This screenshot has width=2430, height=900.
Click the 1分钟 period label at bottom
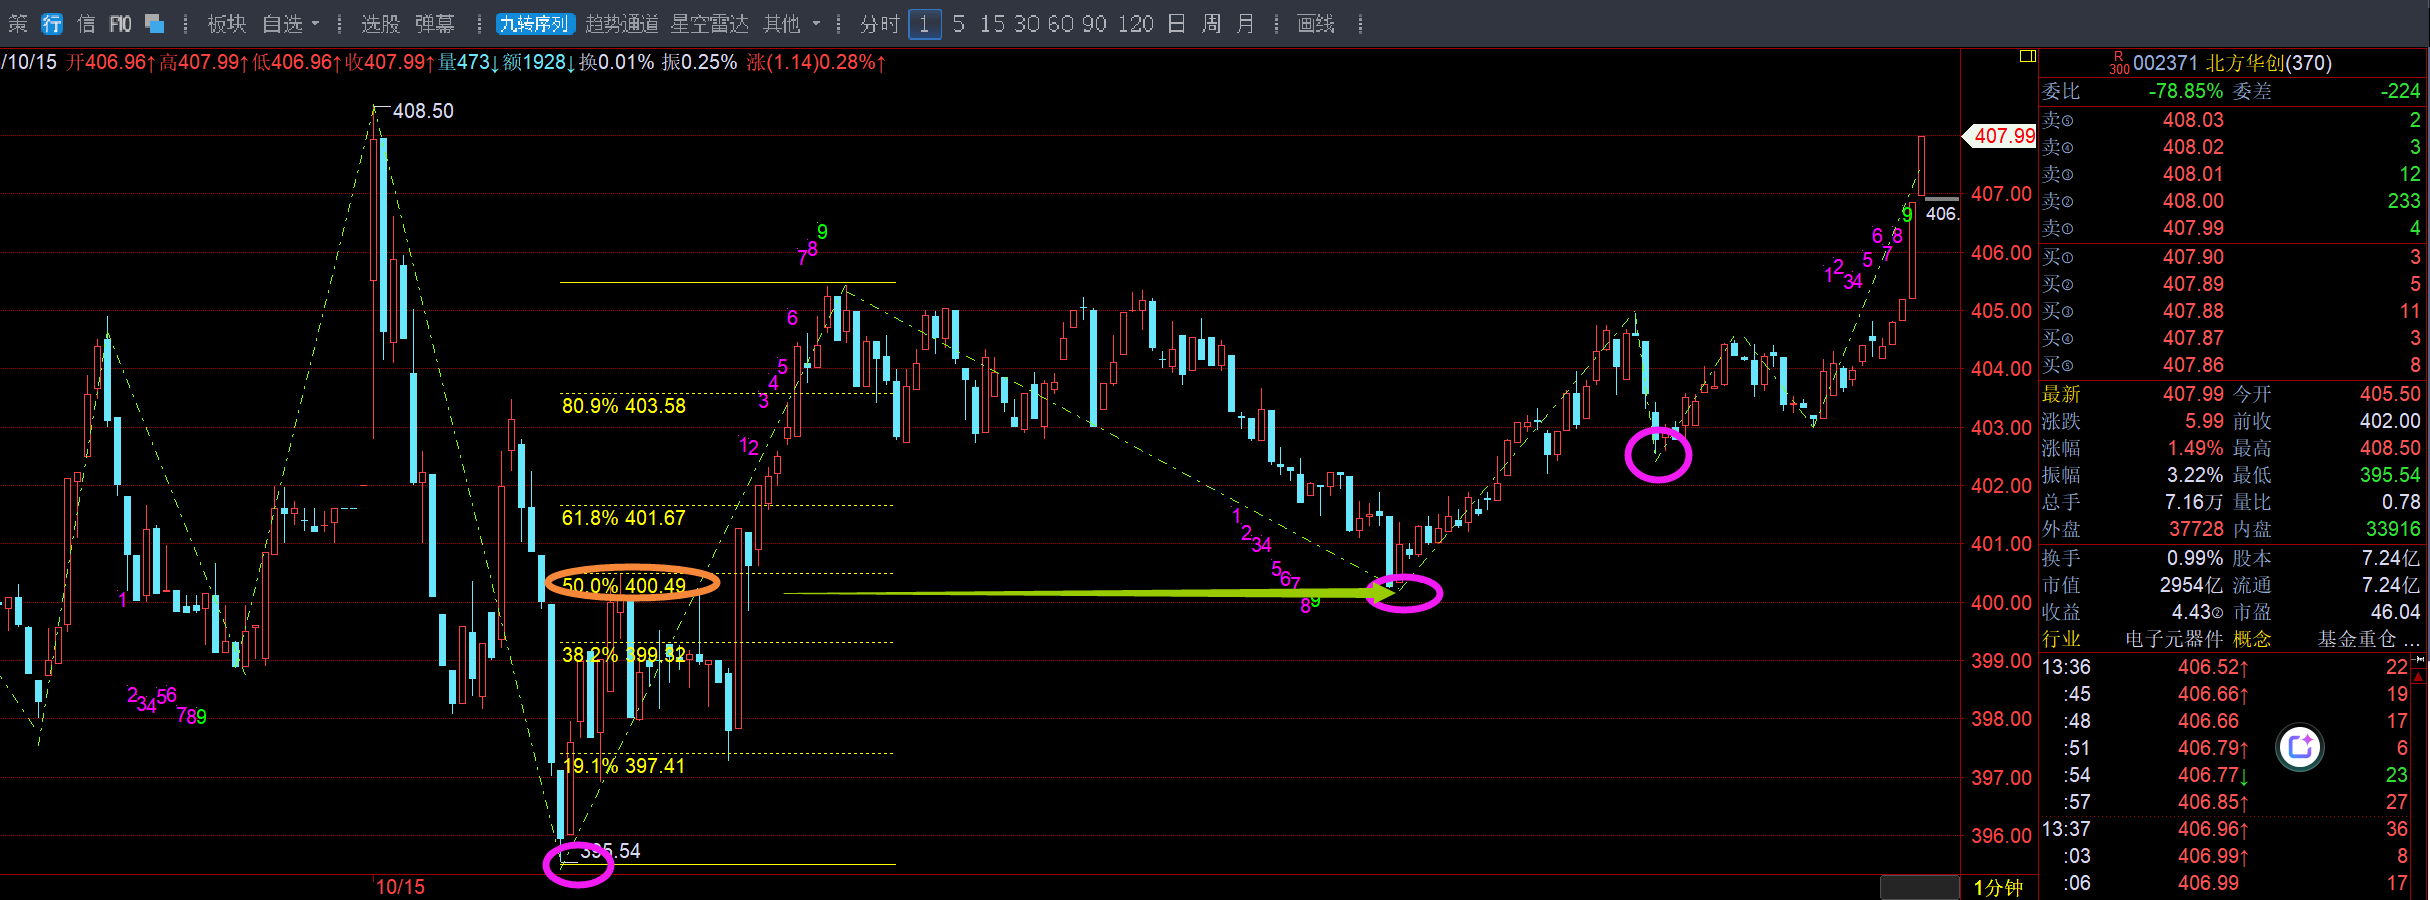coord(1998,888)
